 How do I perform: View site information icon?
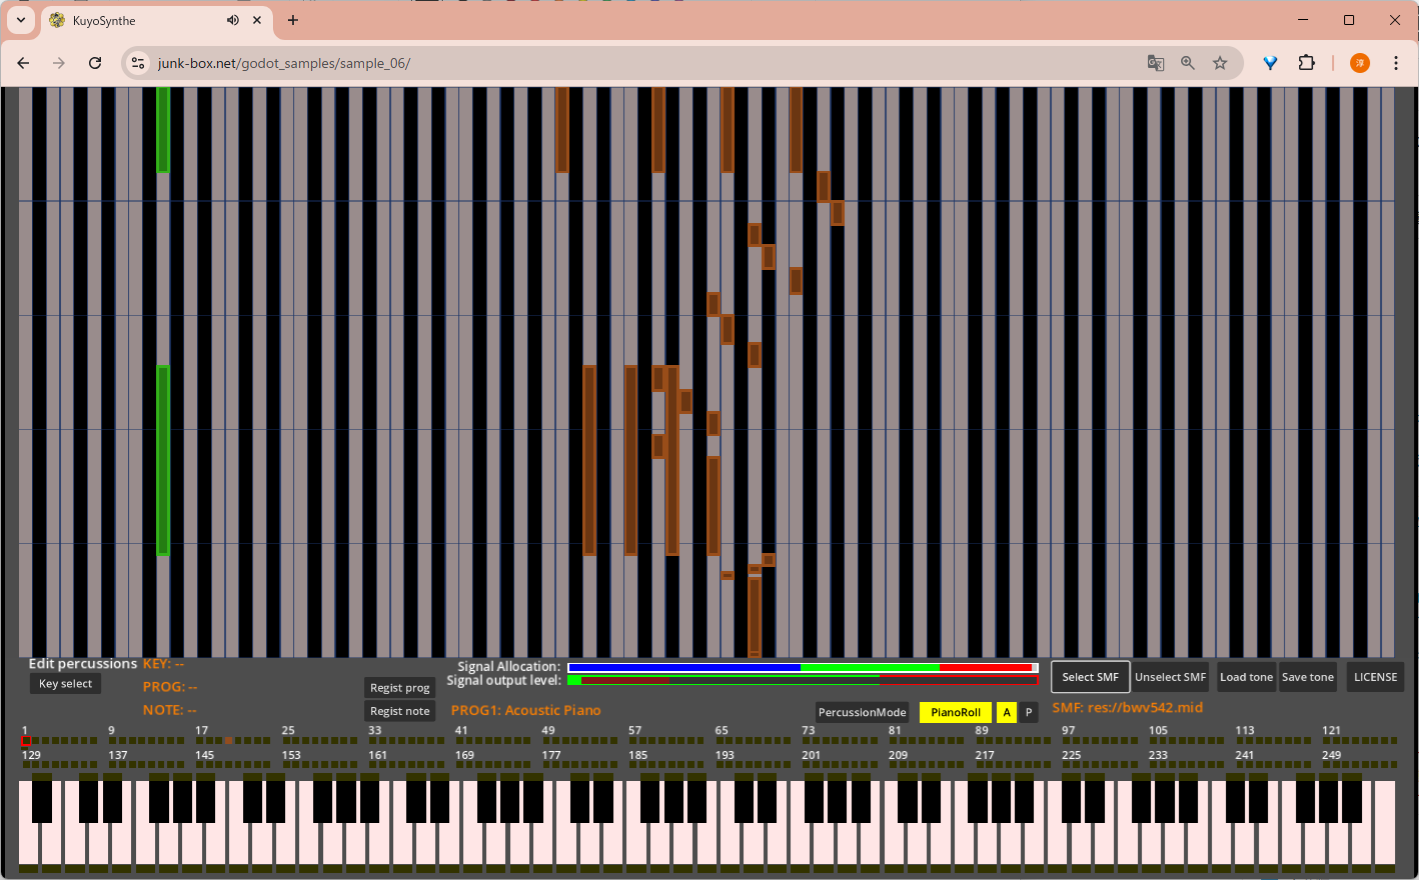[138, 63]
